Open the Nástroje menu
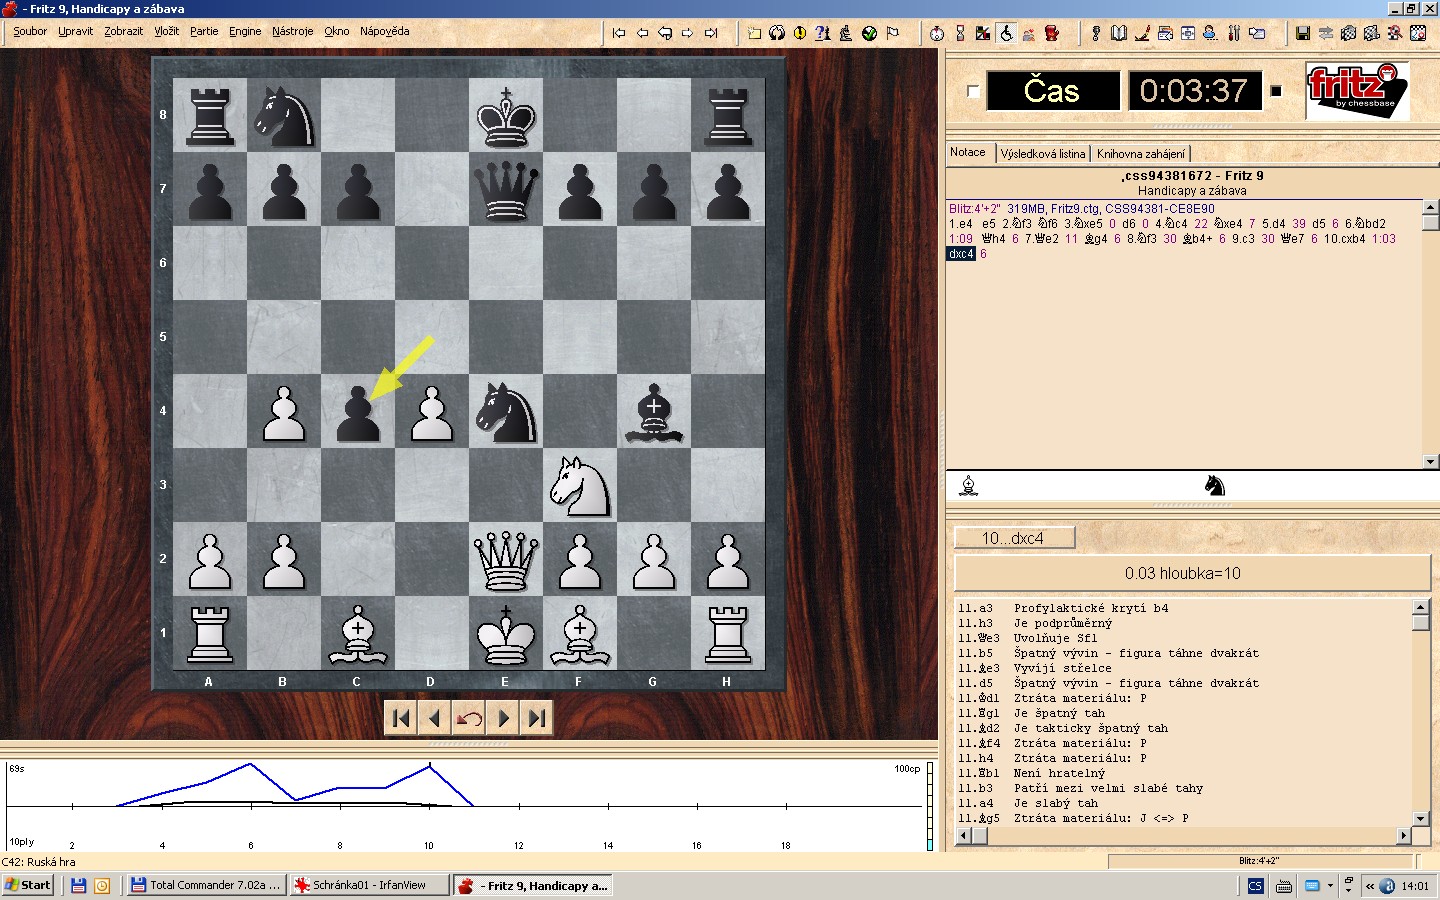 tap(292, 32)
